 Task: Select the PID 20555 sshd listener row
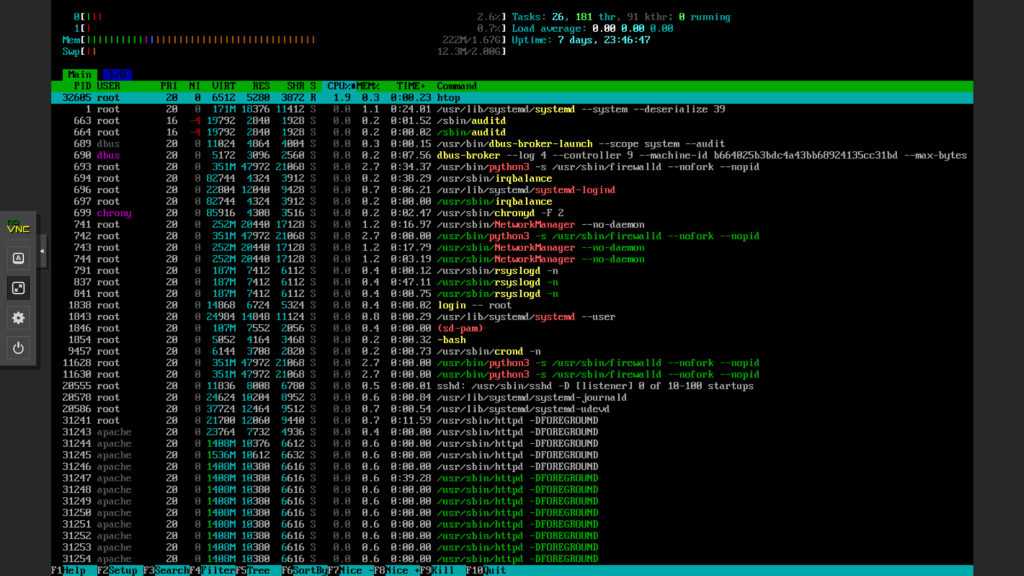pyautogui.click(x=512, y=386)
